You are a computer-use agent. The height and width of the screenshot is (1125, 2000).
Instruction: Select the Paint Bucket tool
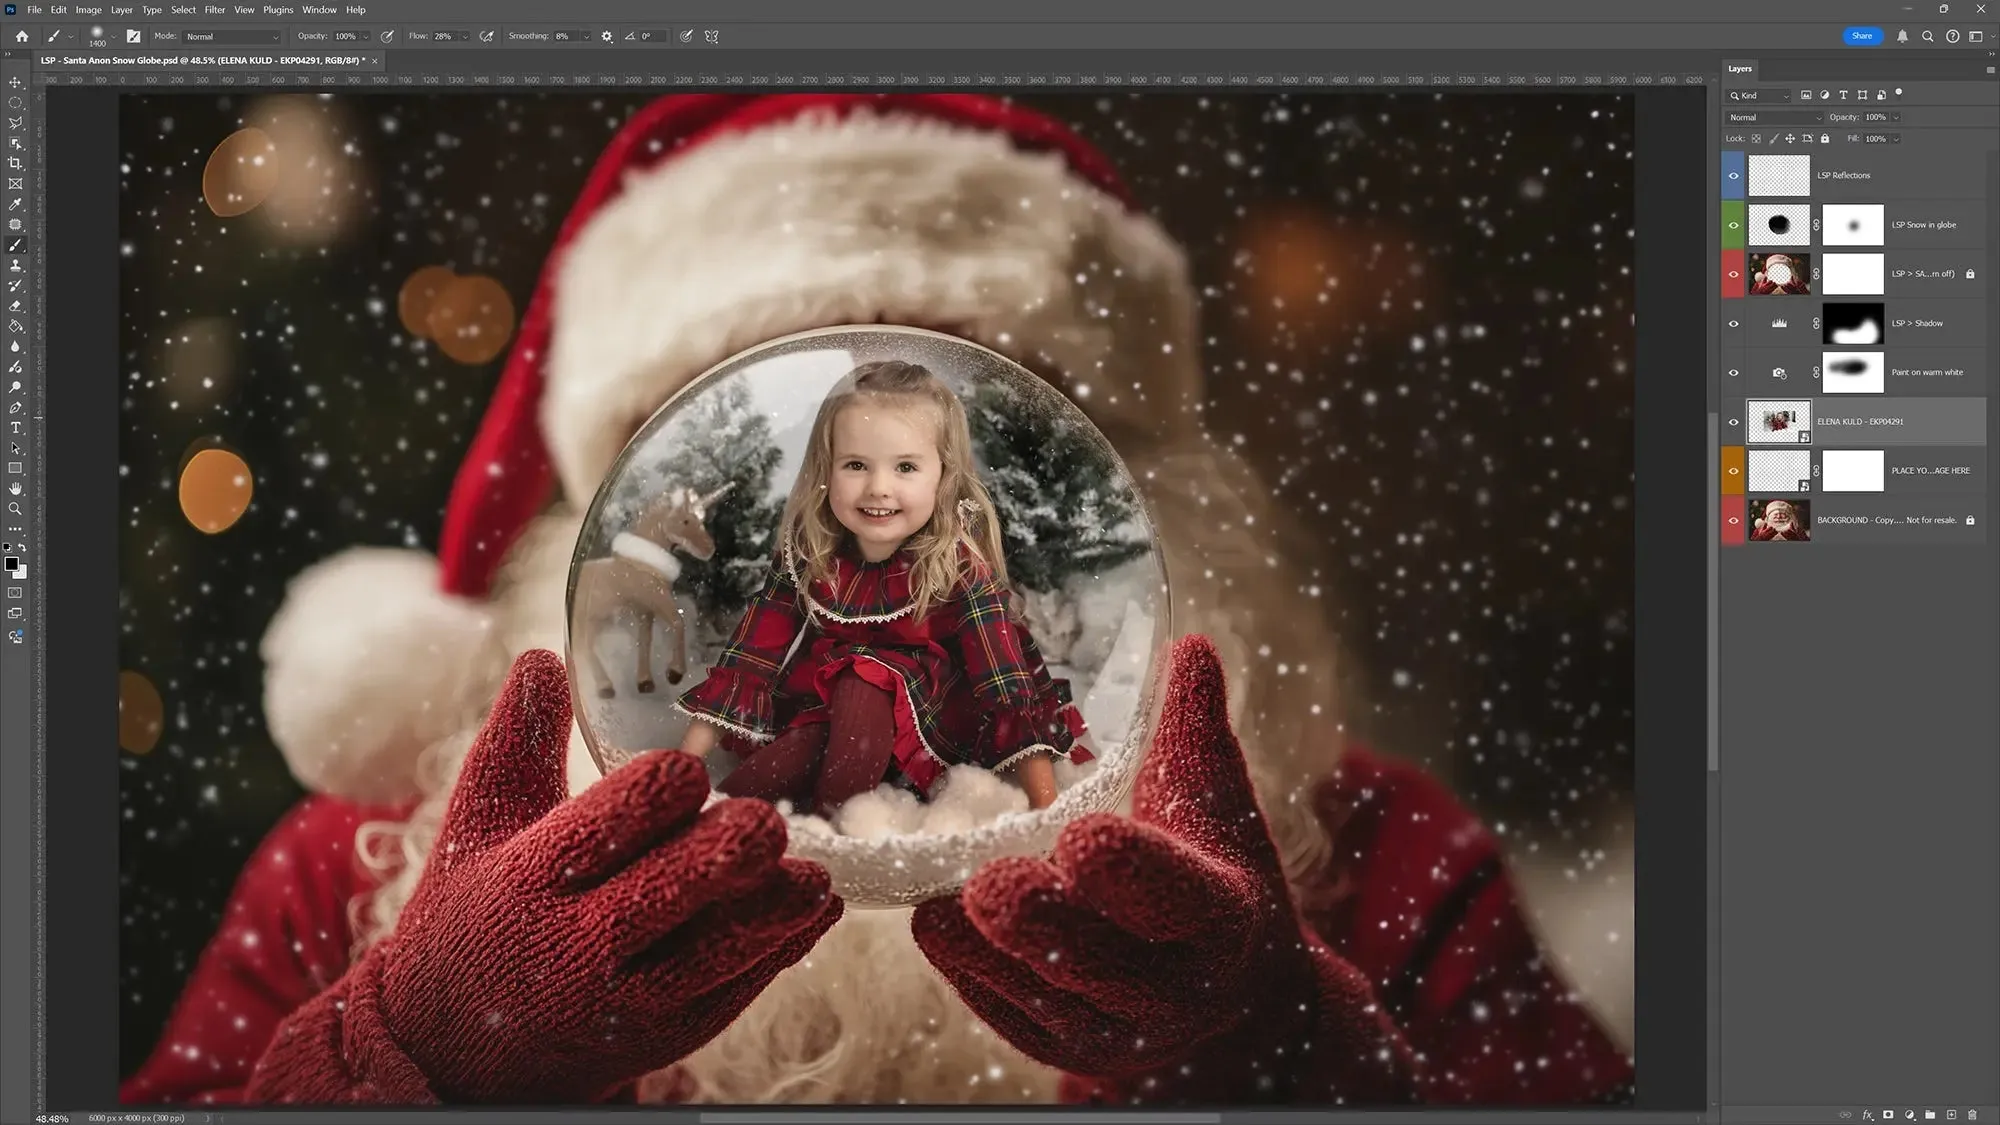tap(15, 326)
